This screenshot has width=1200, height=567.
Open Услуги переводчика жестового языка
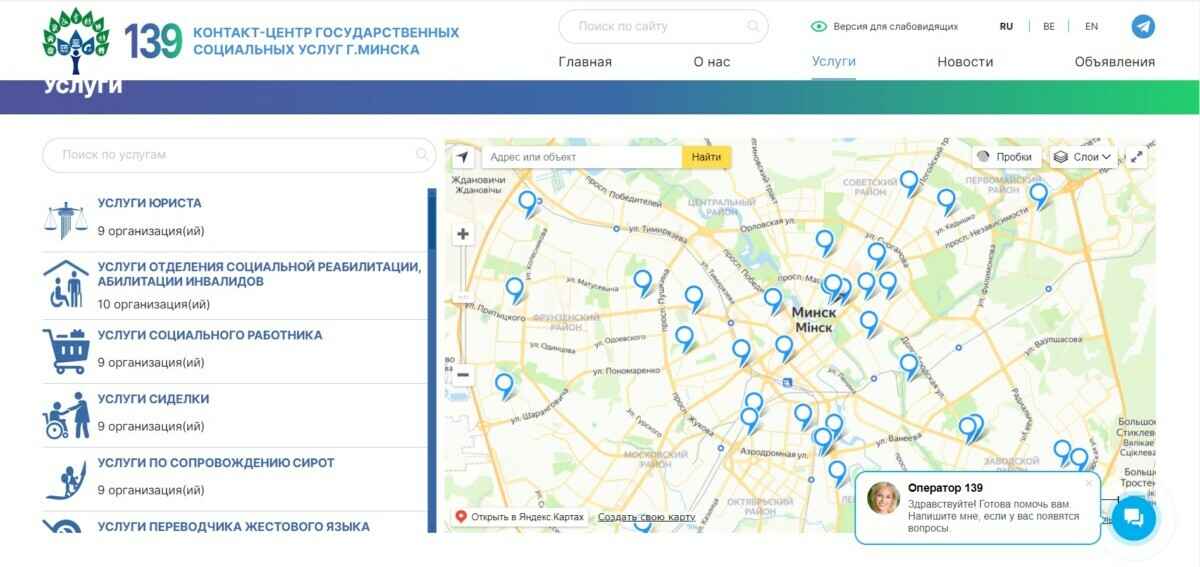pyautogui.click(x=234, y=526)
